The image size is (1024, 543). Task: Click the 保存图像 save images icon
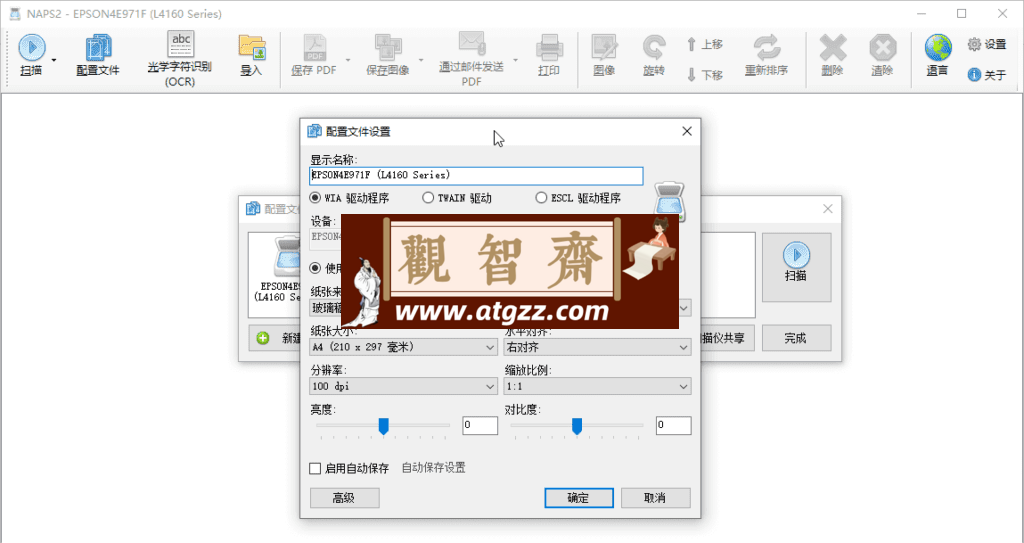pos(388,56)
